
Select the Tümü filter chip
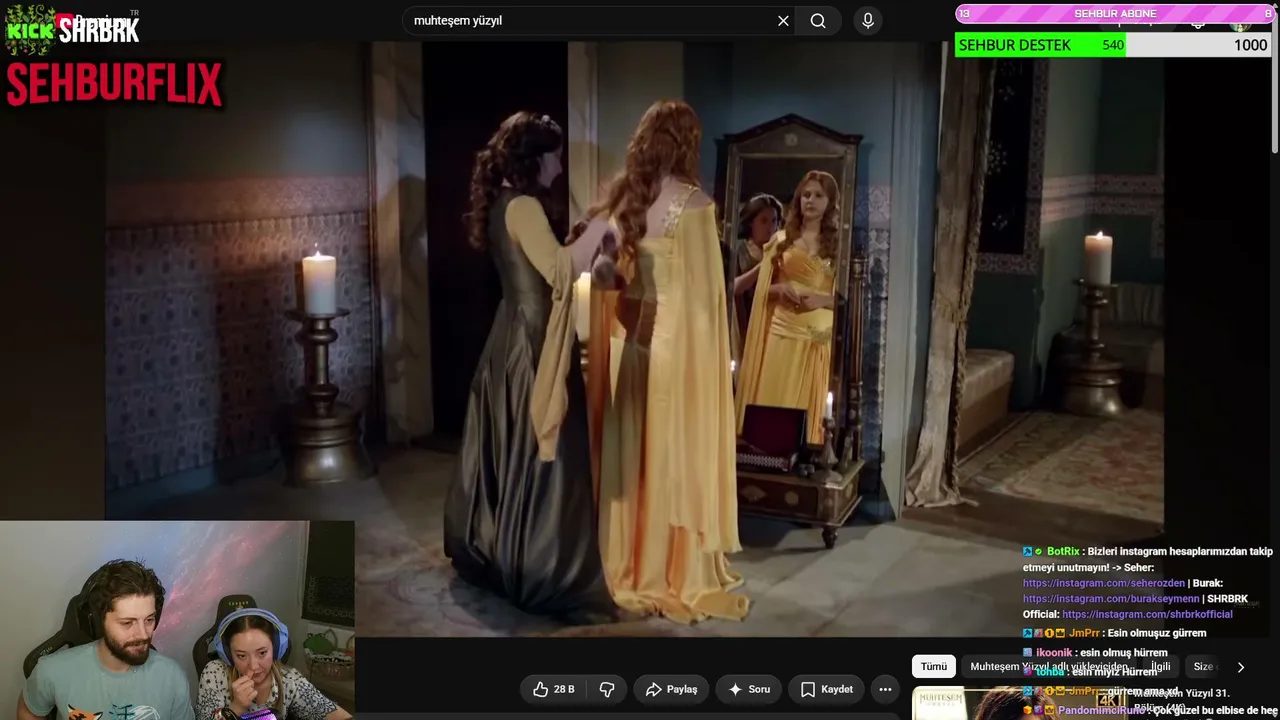(933, 666)
